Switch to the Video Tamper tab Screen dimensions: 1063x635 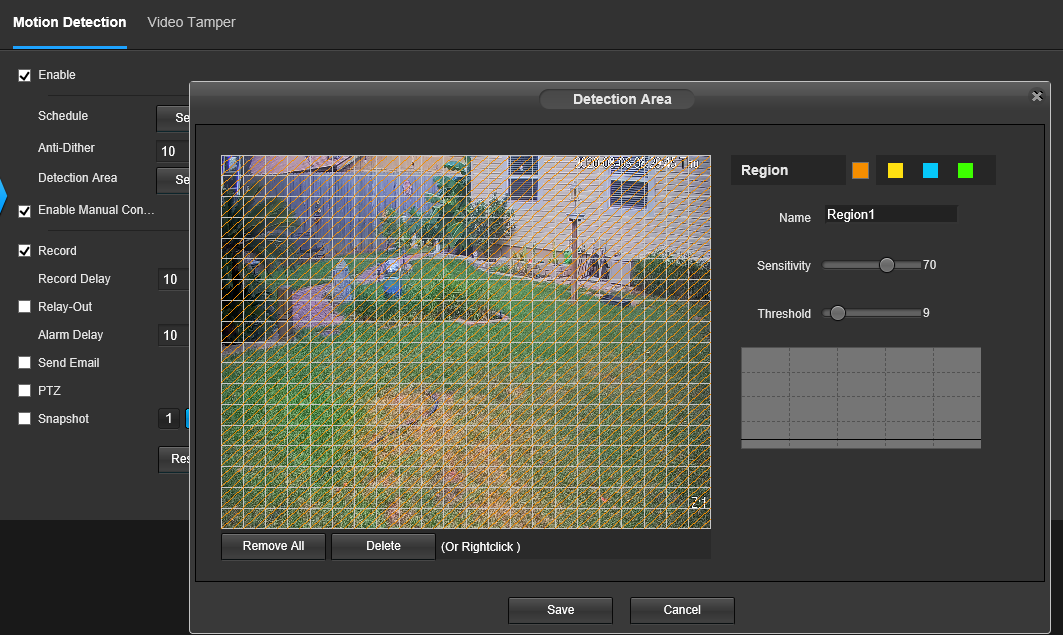tap(191, 22)
